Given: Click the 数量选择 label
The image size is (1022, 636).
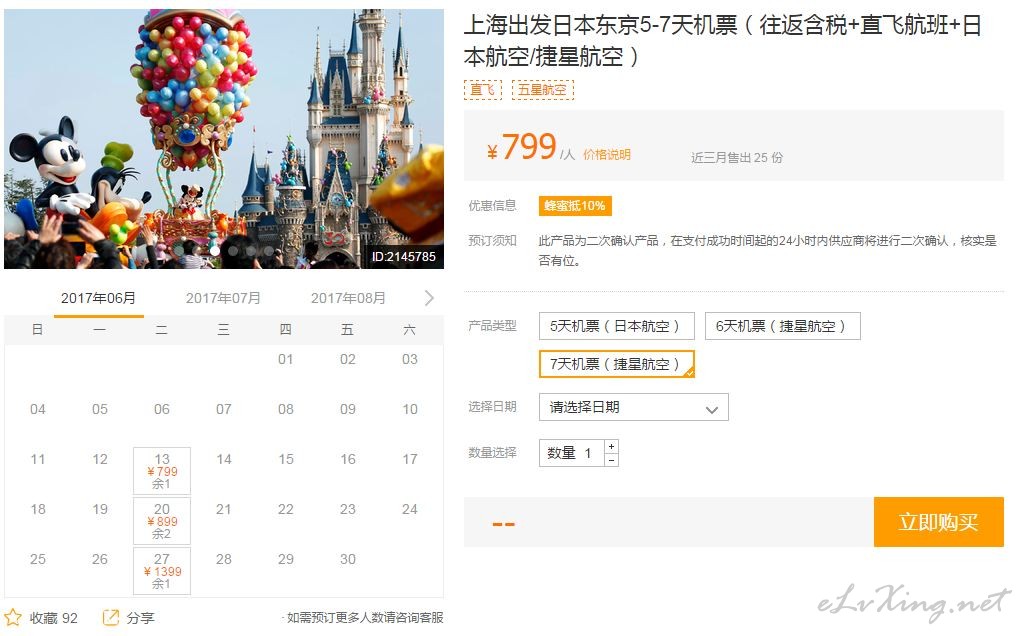Looking at the screenshot, I should 492,453.
